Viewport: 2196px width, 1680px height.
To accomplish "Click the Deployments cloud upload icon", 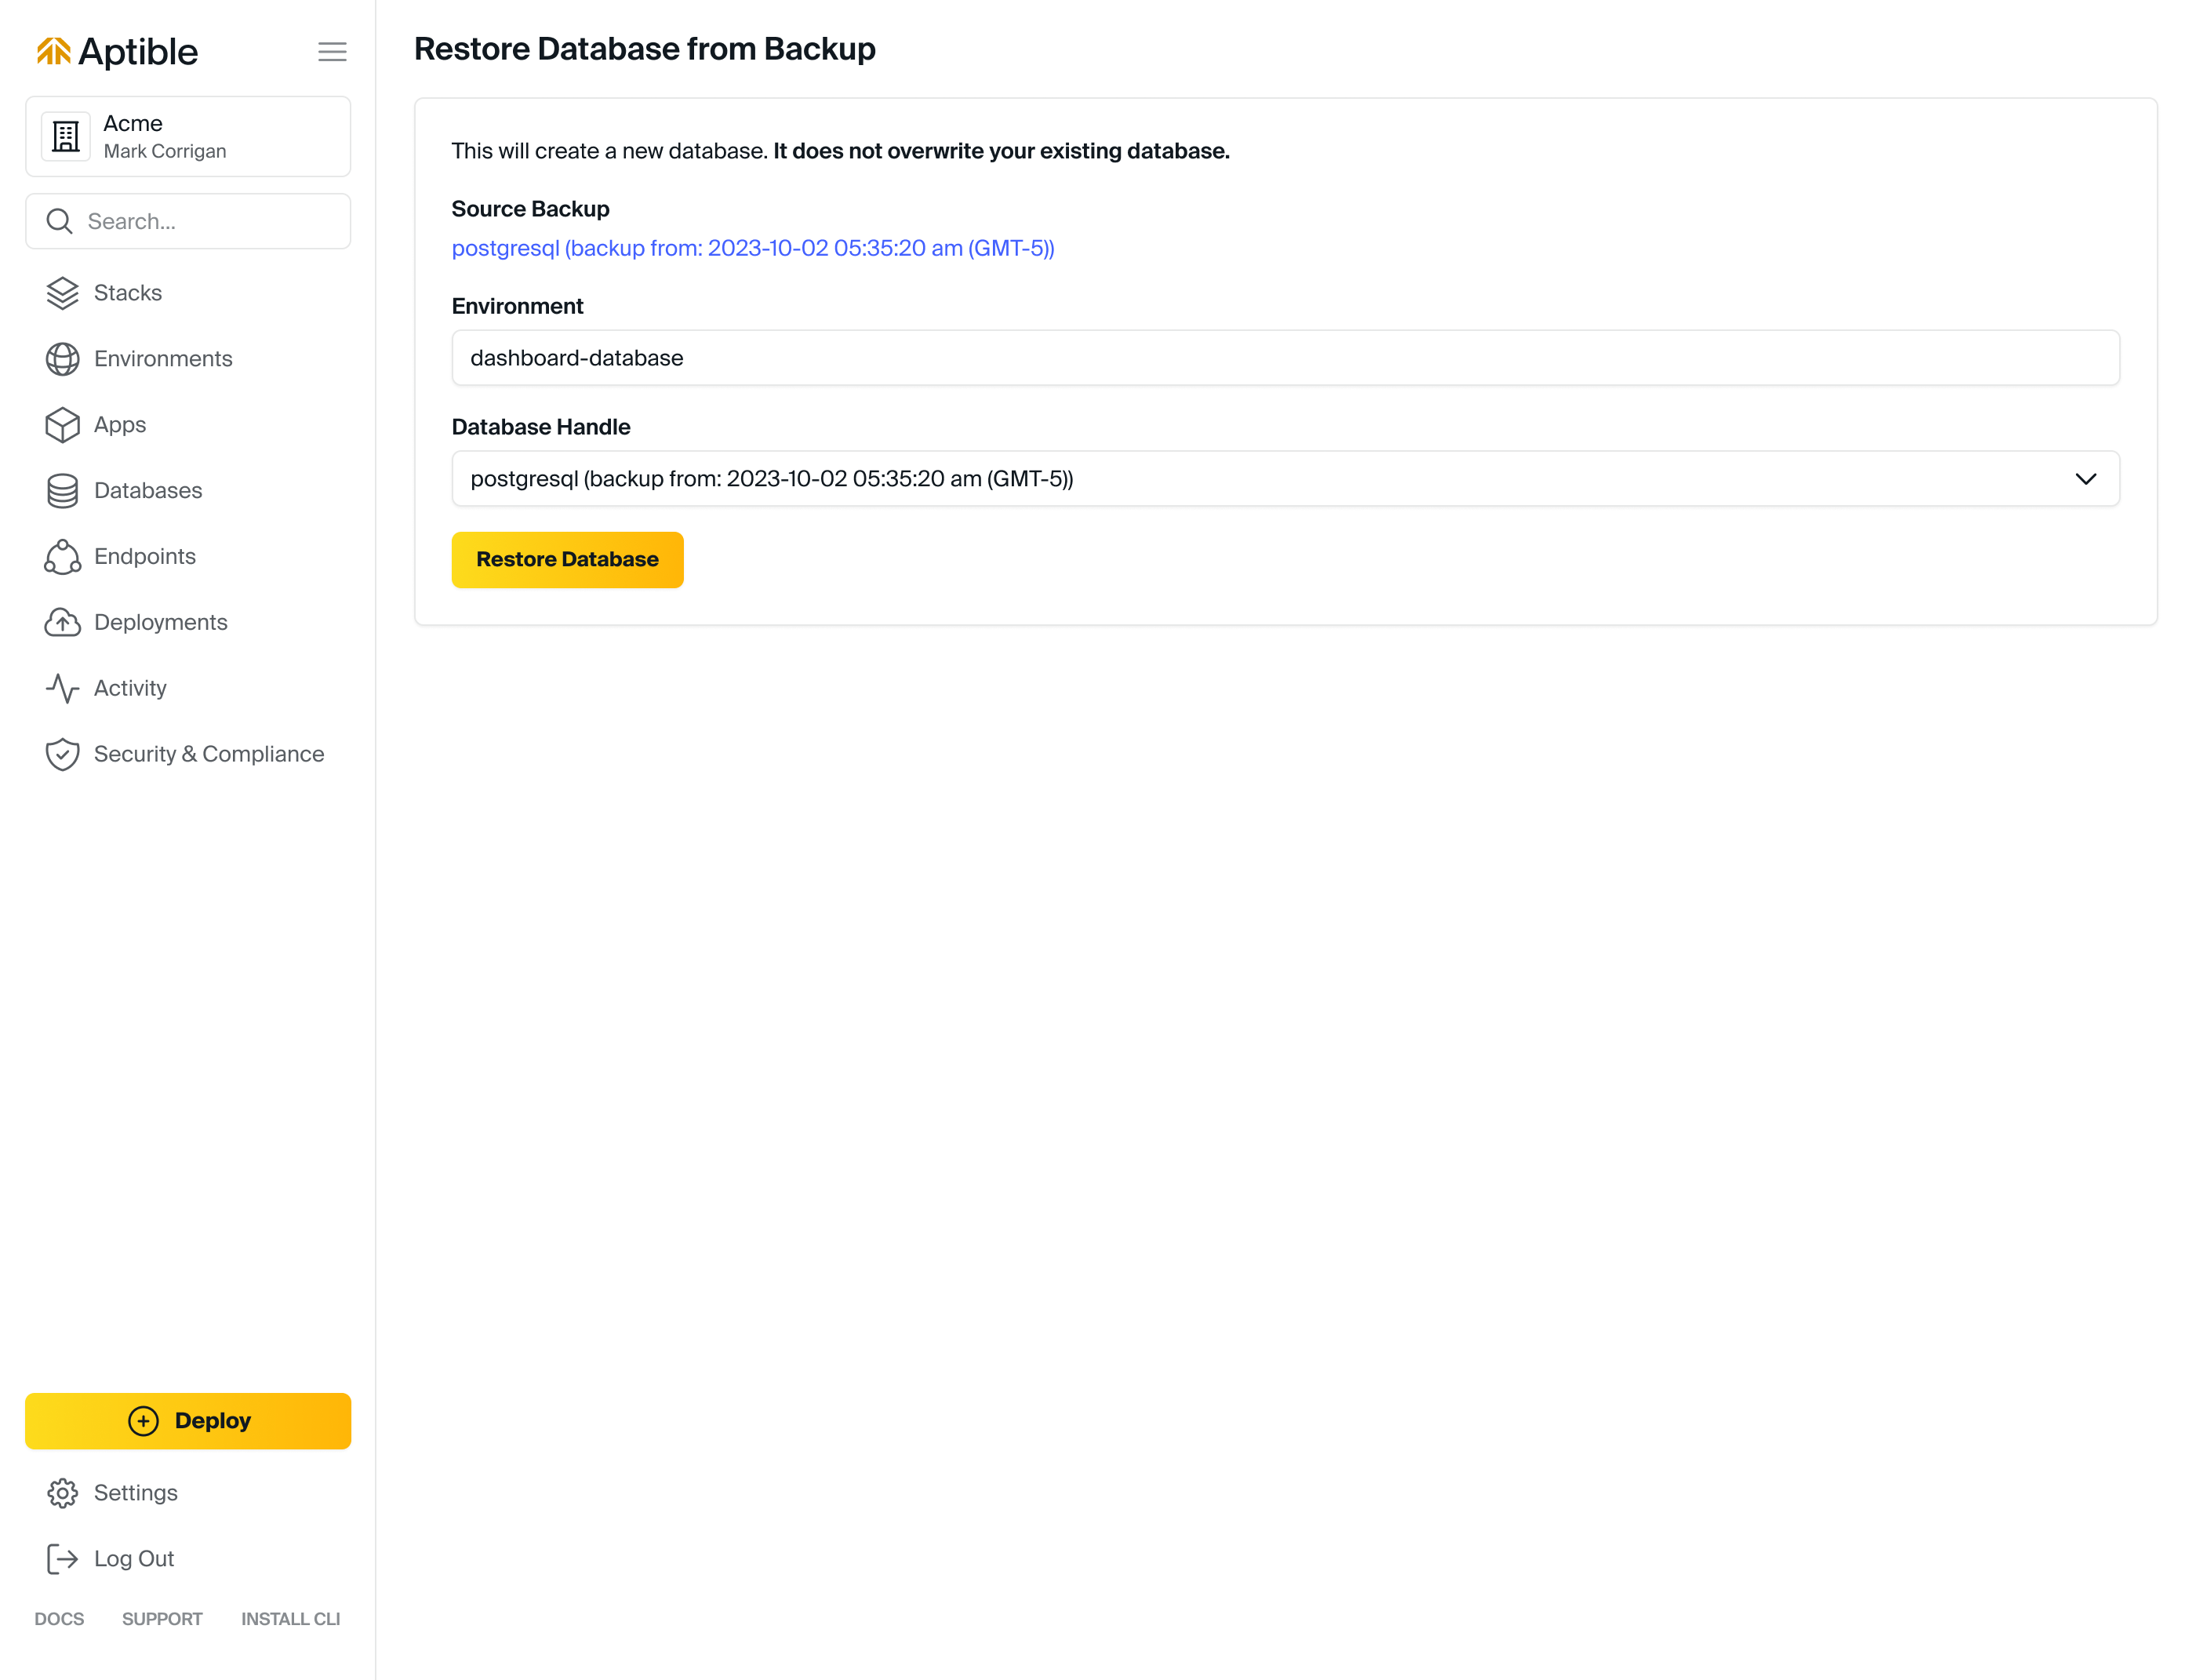I will 62,623.
